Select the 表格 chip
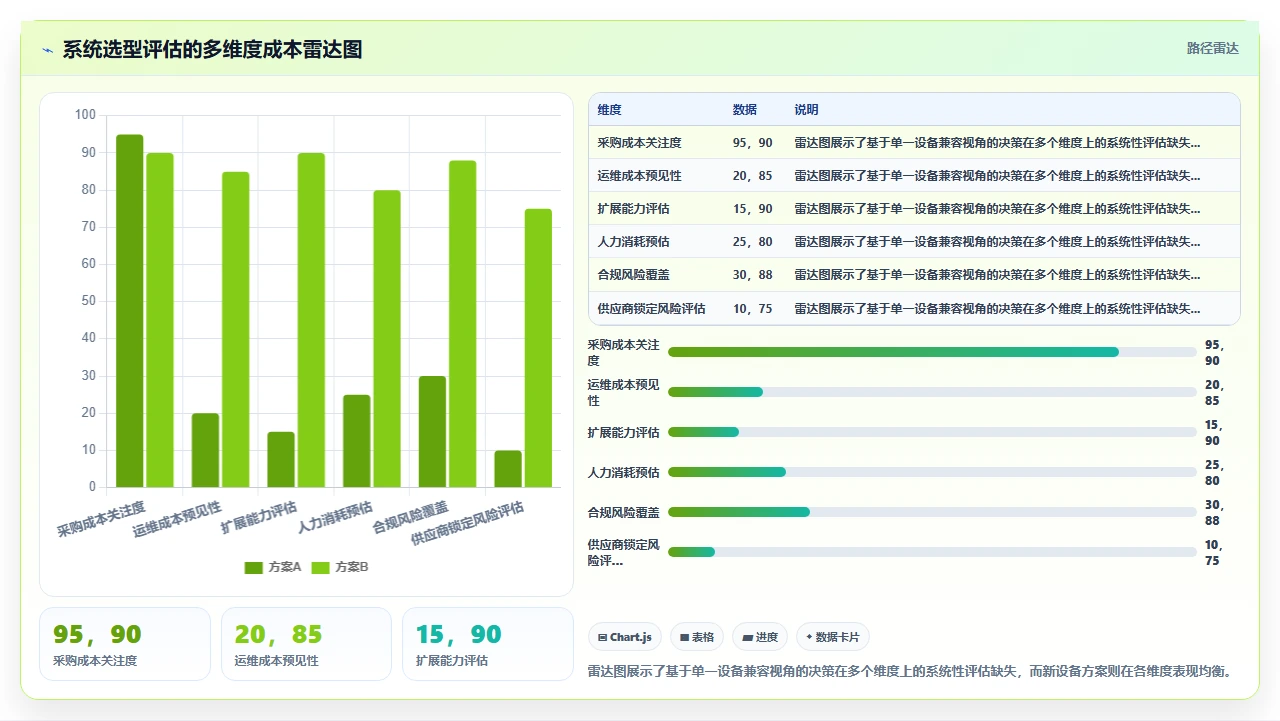The height and width of the screenshot is (721, 1280). pos(697,637)
